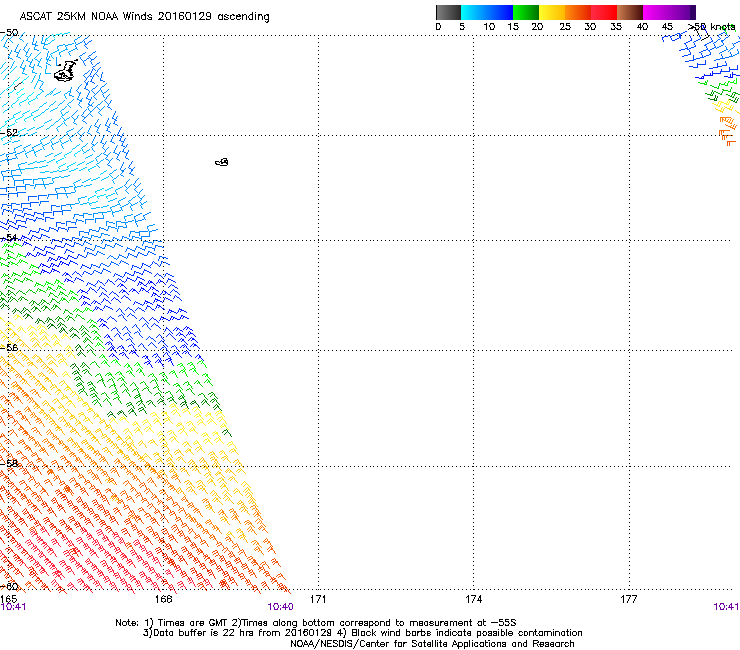The image size is (740, 650).
Task: Click the -50 latitude label
Action: pos(9,33)
